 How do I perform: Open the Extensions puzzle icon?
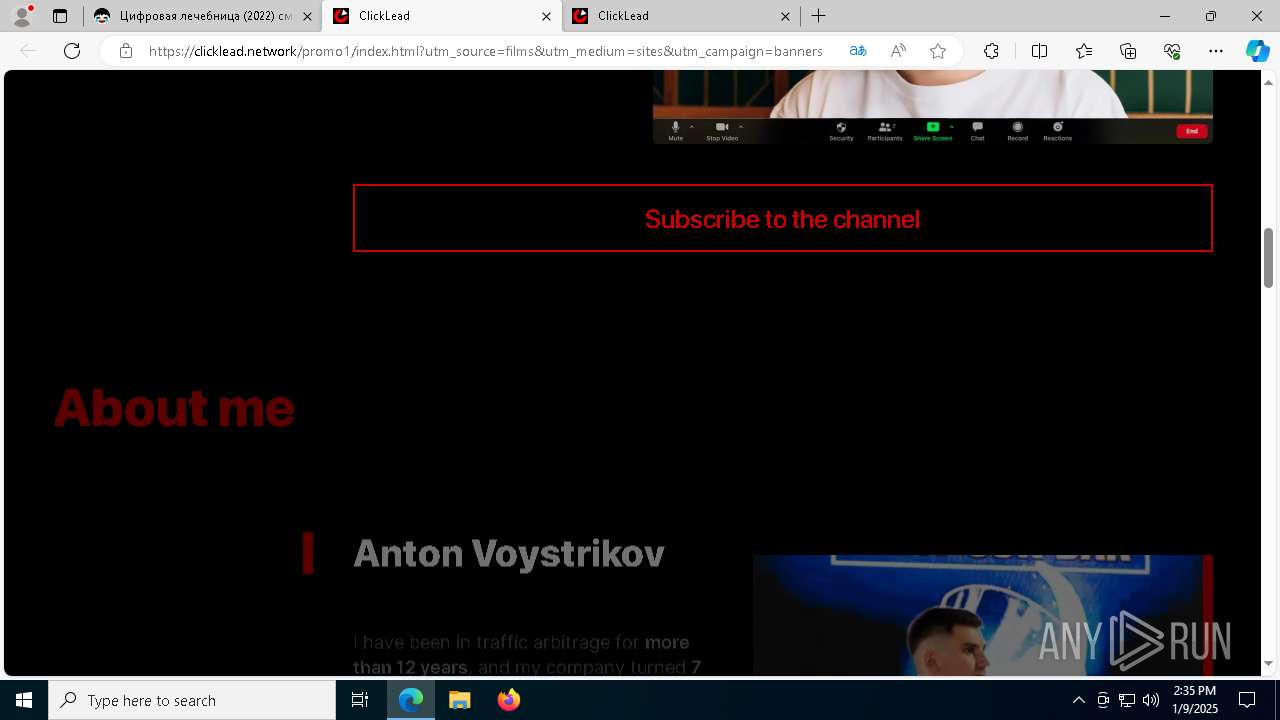click(991, 51)
